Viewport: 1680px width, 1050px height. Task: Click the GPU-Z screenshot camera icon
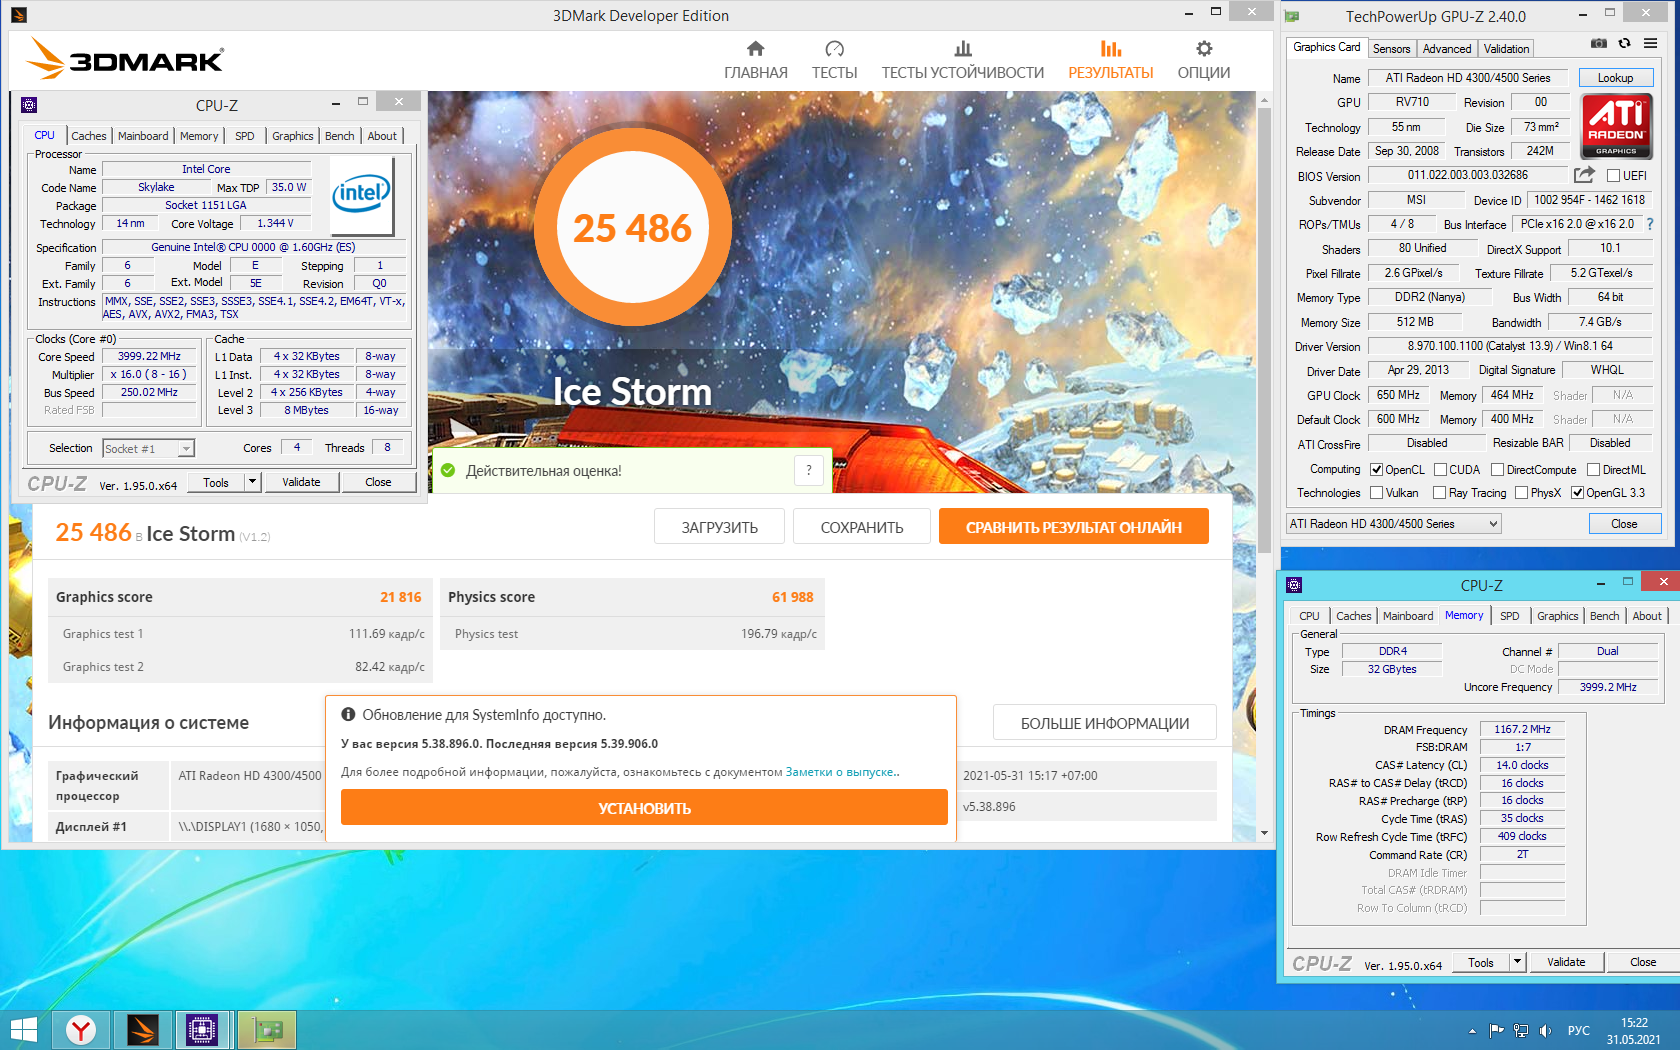tap(1599, 44)
